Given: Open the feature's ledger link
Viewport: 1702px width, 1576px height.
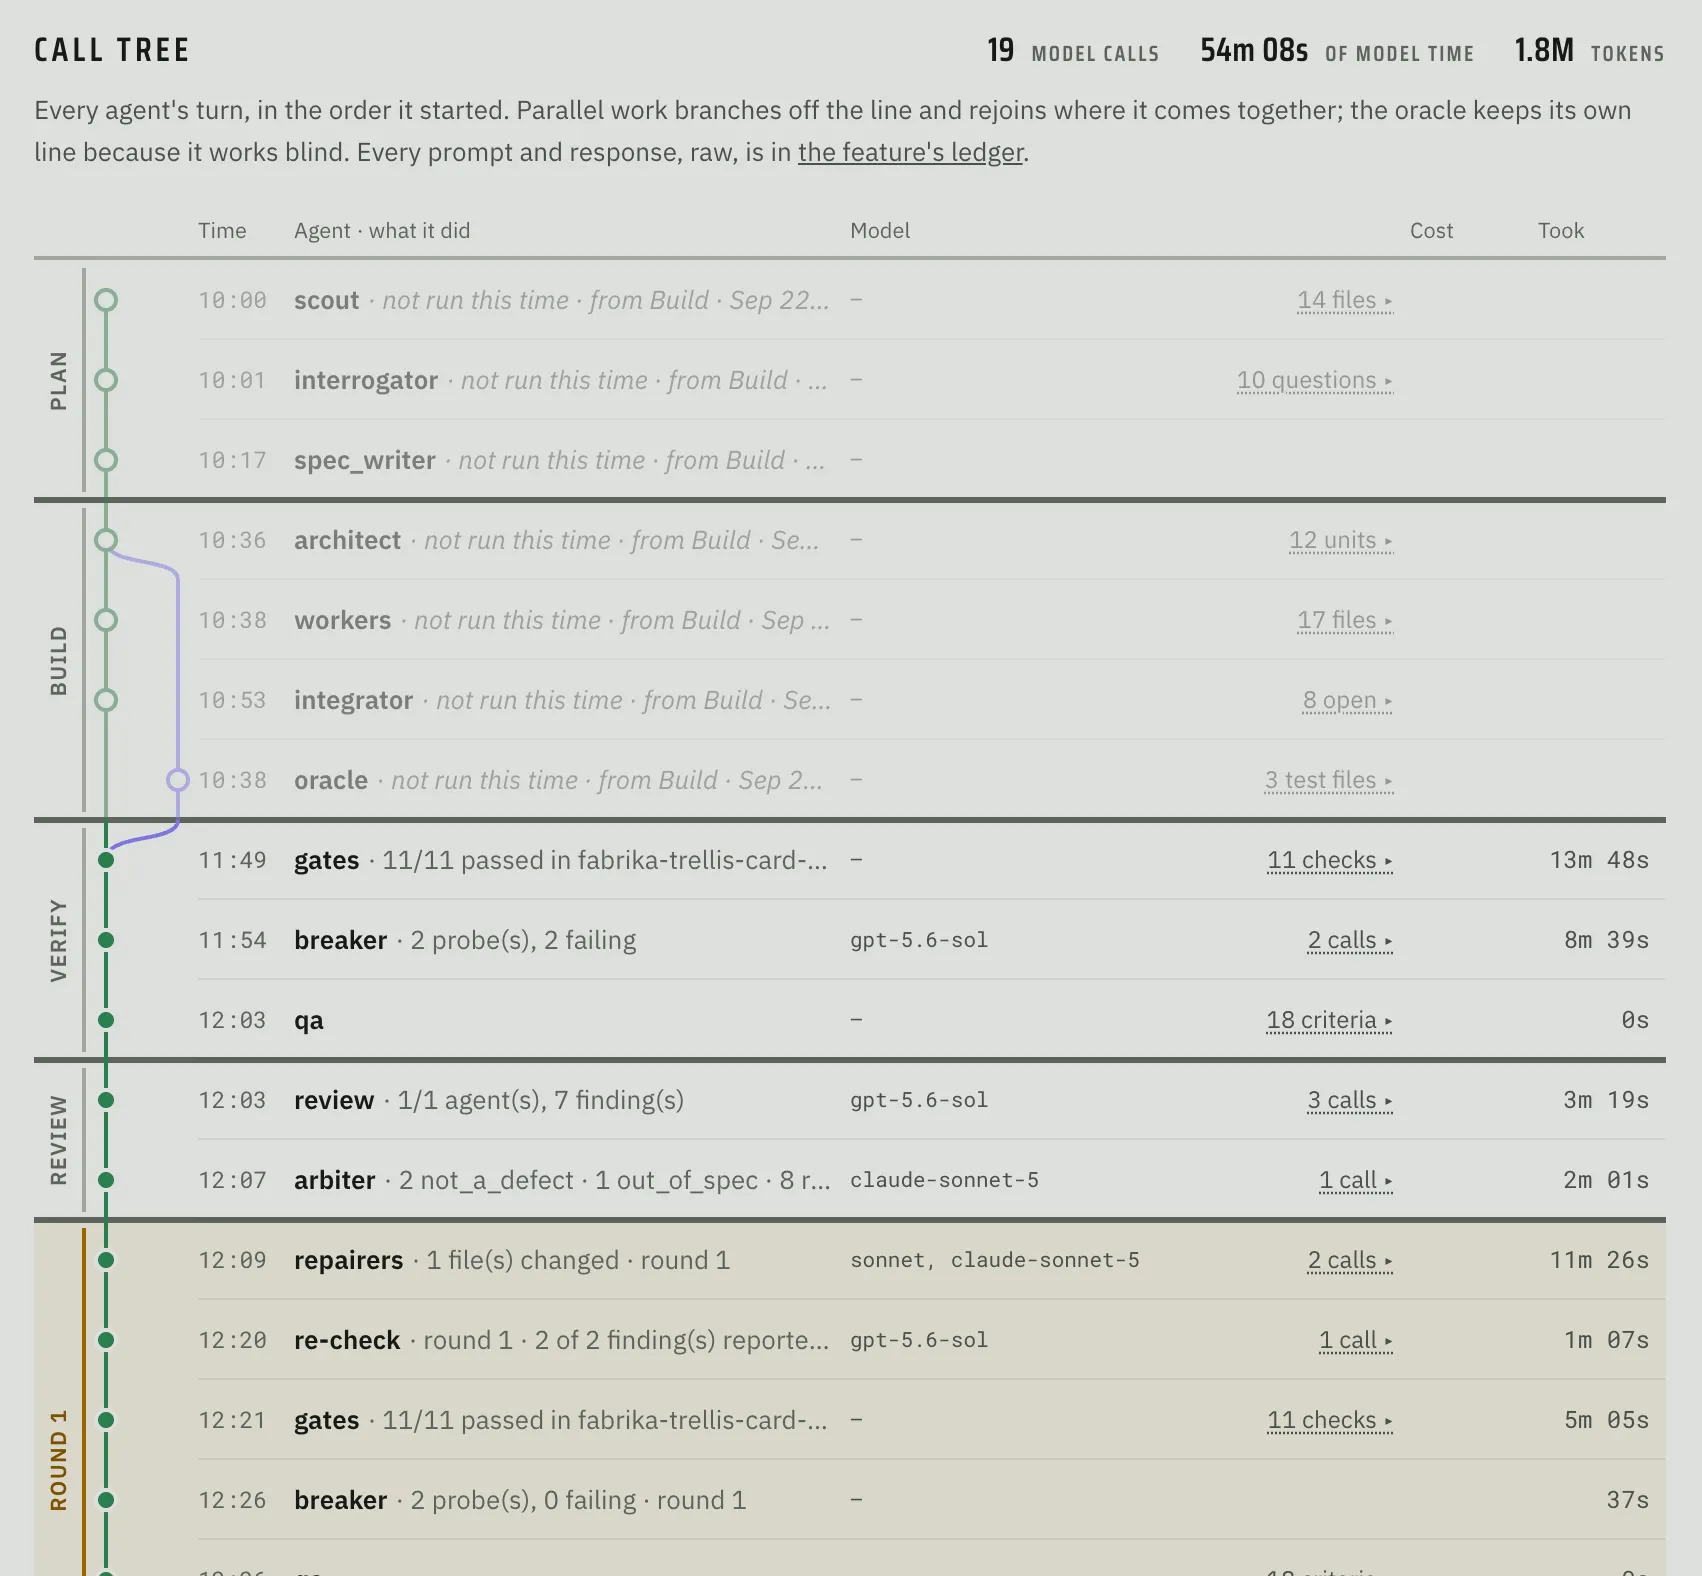Looking at the screenshot, I should (x=910, y=152).
